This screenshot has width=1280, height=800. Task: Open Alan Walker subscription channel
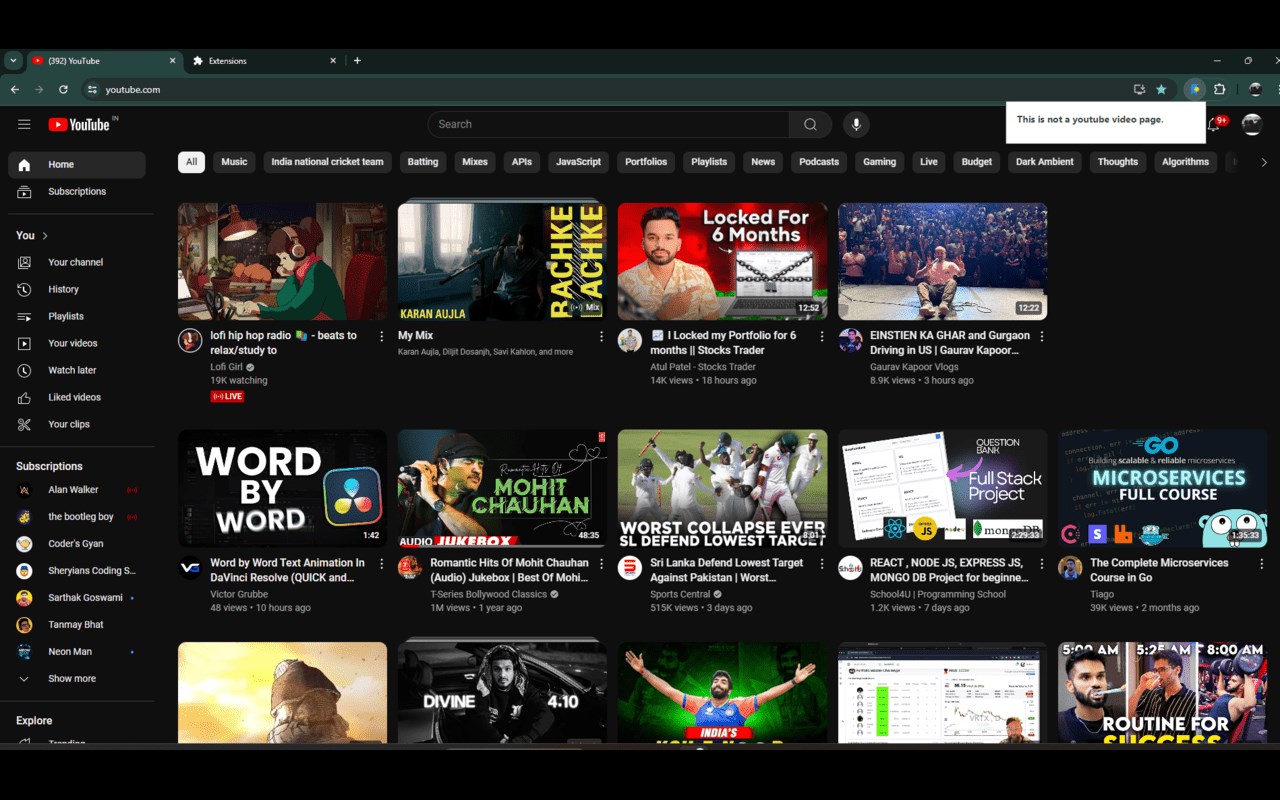click(x=77, y=490)
